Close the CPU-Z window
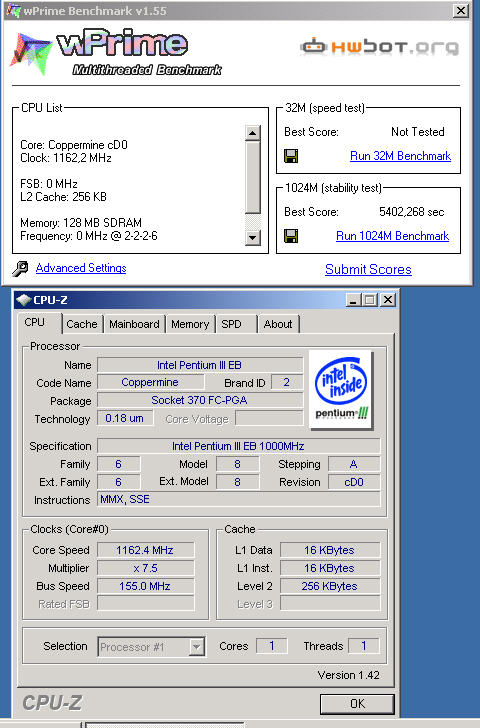This screenshot has width=480, height=728. coord(388,300)
